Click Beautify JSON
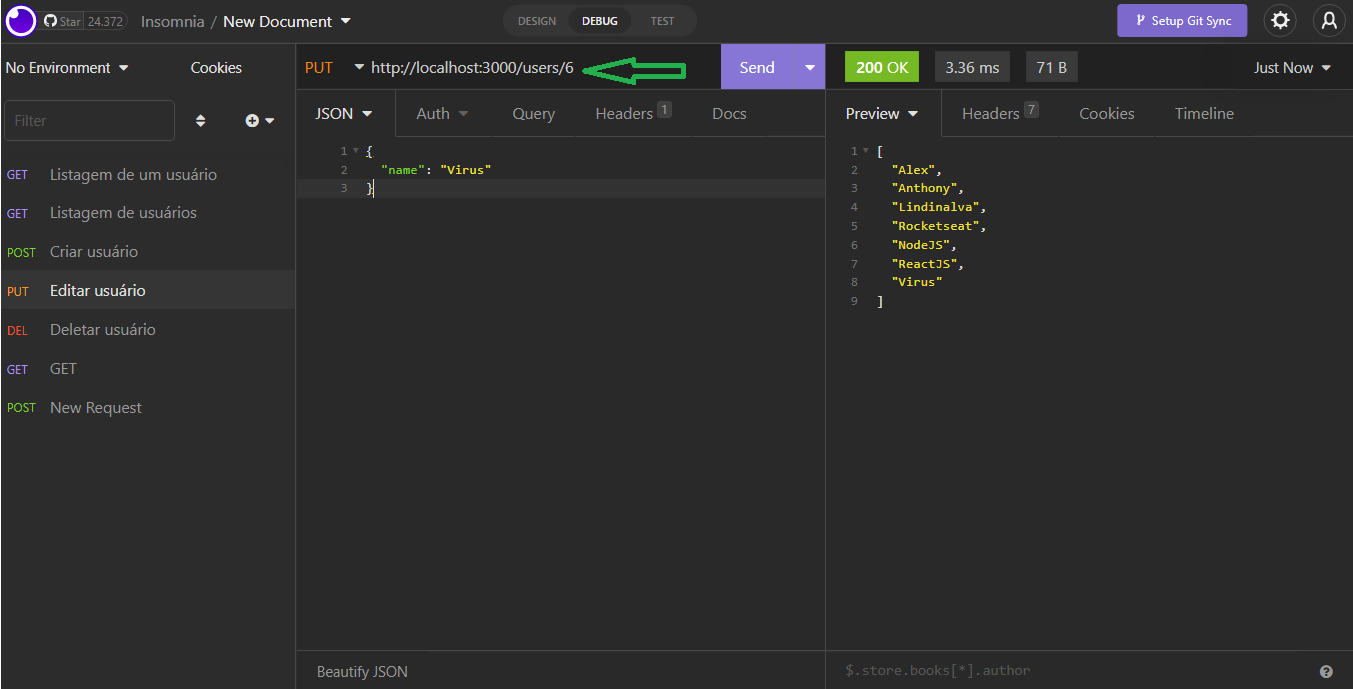Viewport: 1353px width, 689px height. coord(362,672)
